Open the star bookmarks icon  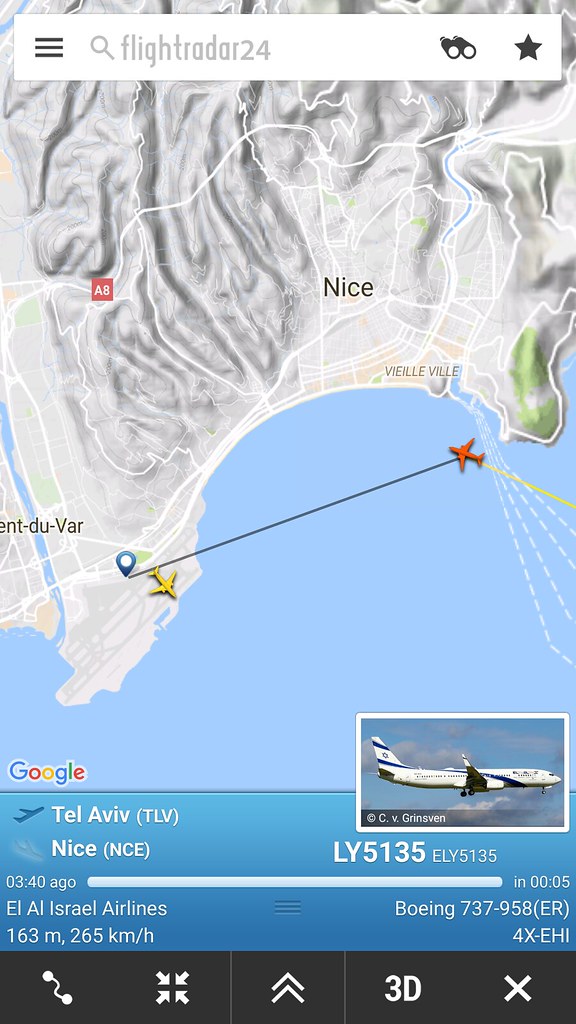tap(528, 48)
